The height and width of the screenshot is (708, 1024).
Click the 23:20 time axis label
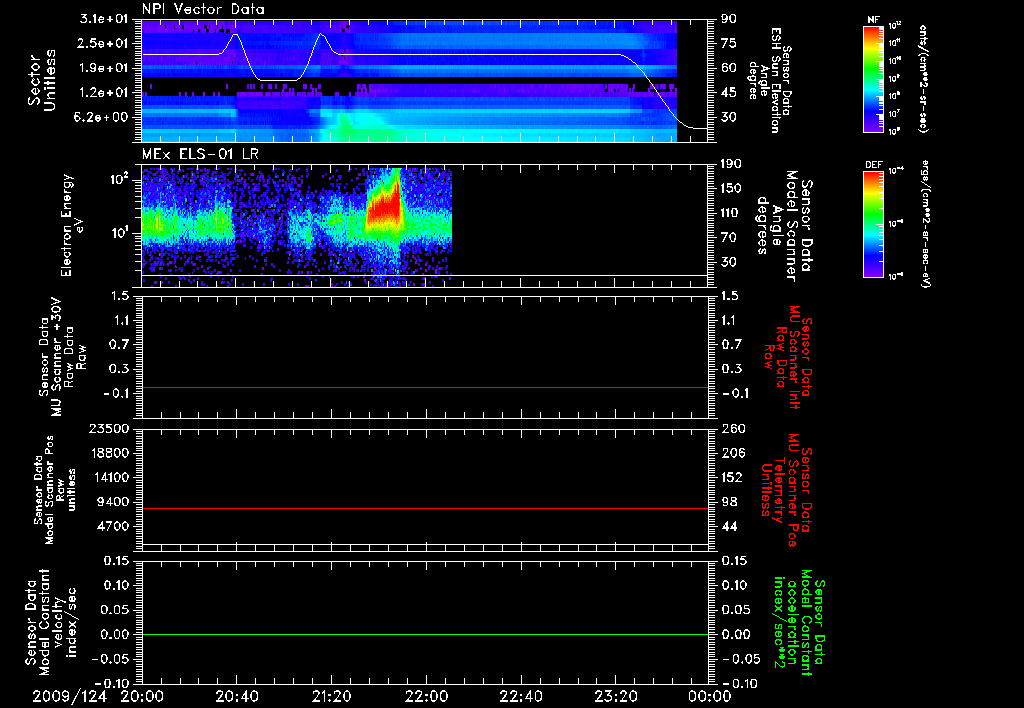[x=616, y=696]
